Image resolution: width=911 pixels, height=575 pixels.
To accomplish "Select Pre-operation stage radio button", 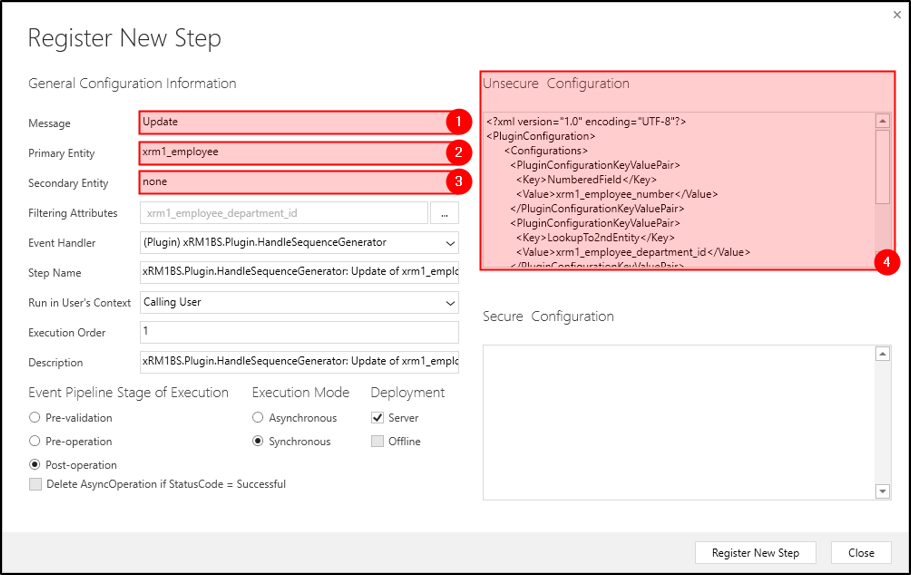I will 35,441.
